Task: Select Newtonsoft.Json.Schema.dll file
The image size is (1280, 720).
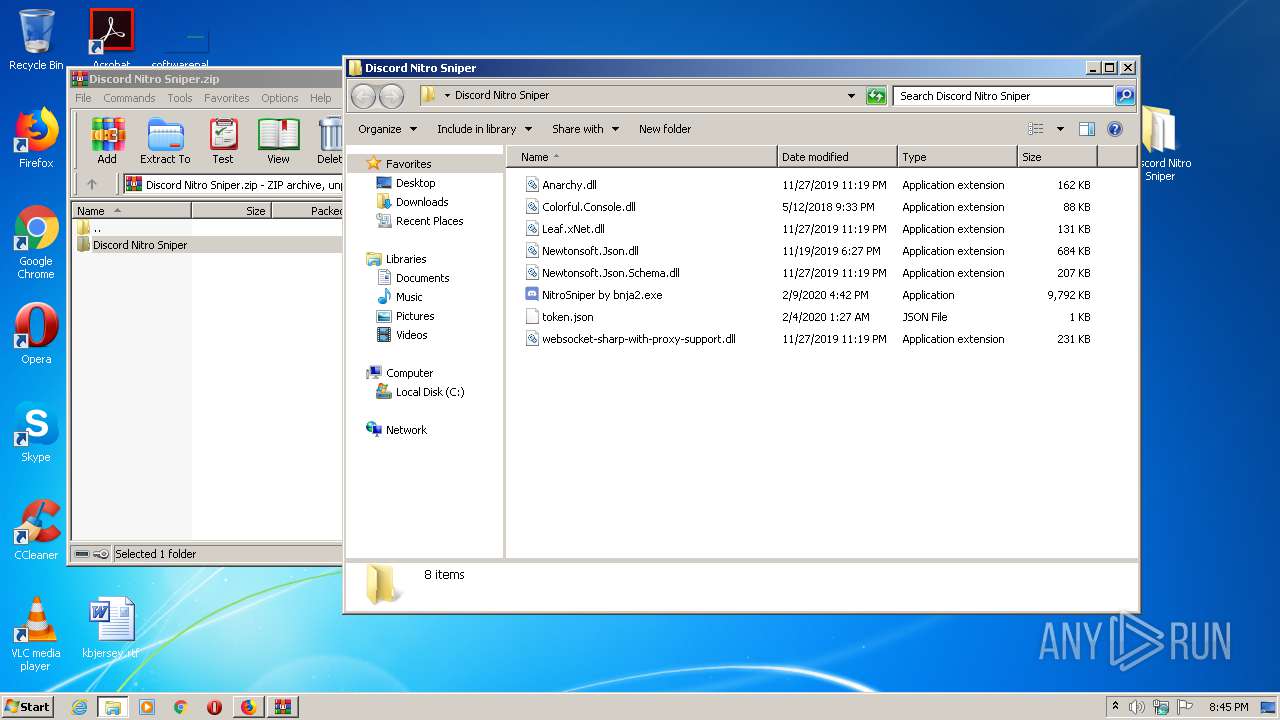Action: pos(610,273)
